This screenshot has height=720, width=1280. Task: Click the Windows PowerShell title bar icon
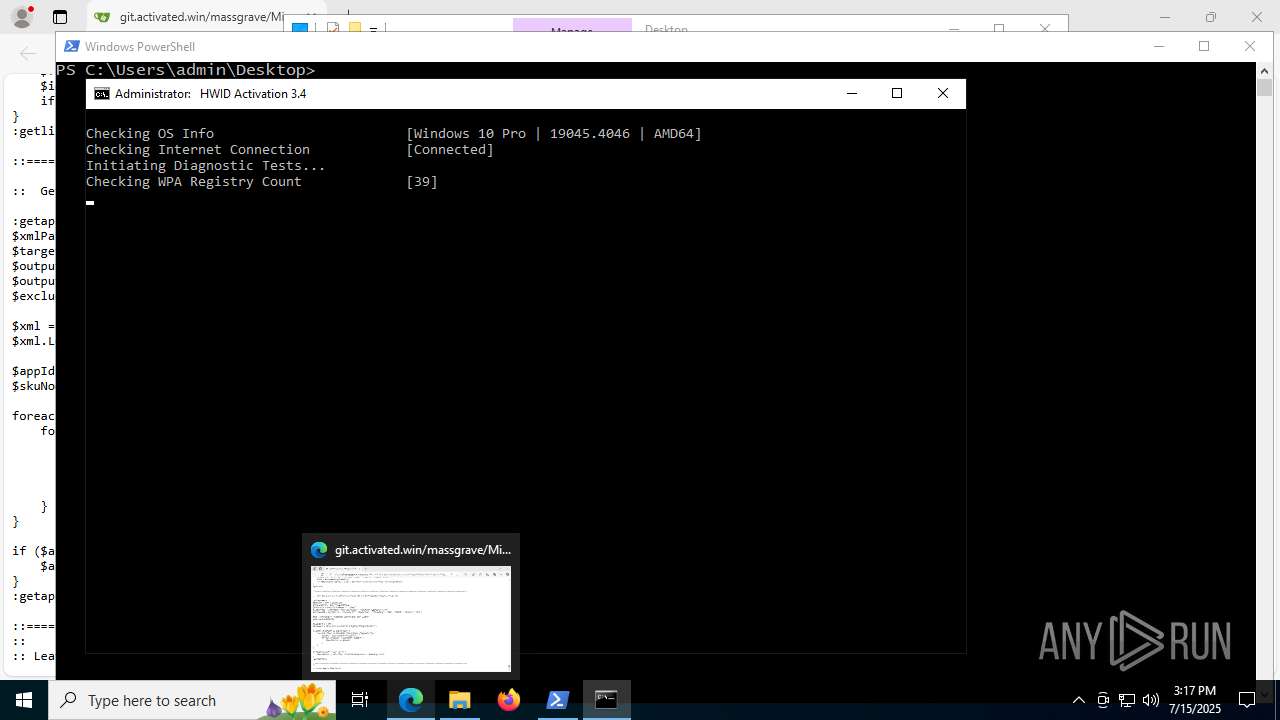71,46
